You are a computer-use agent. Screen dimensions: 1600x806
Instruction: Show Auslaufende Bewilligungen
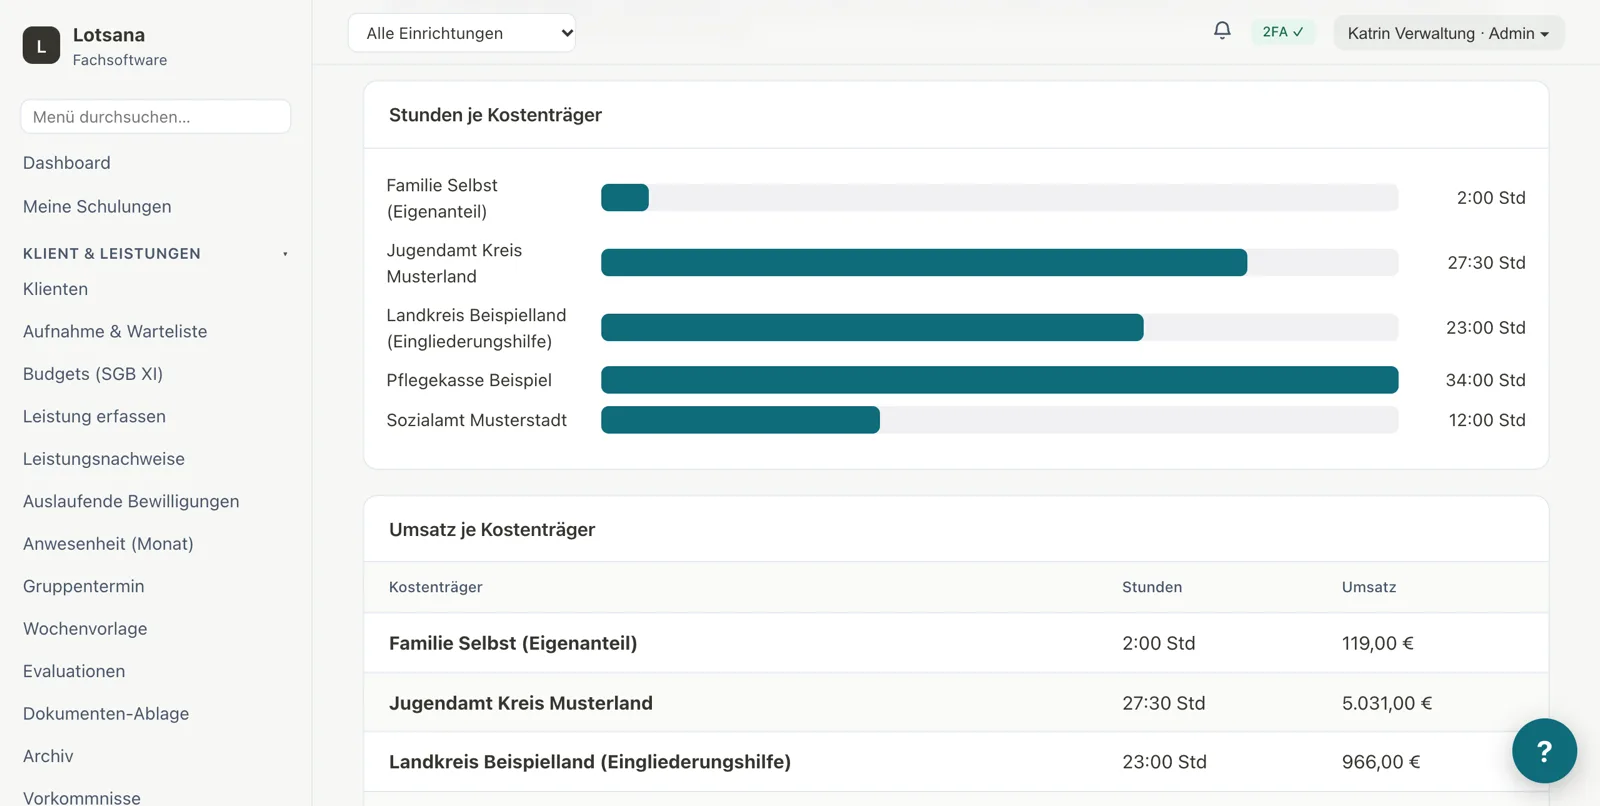tap(131, 502)
